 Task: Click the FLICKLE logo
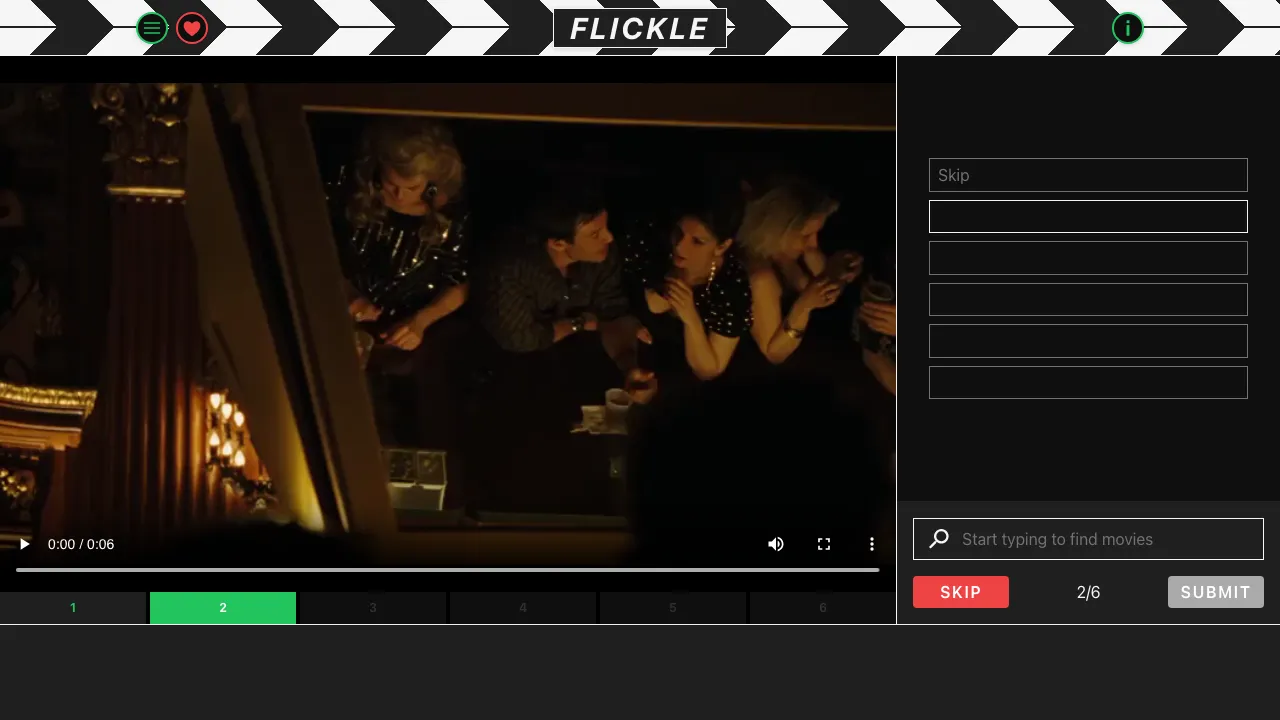640,28
